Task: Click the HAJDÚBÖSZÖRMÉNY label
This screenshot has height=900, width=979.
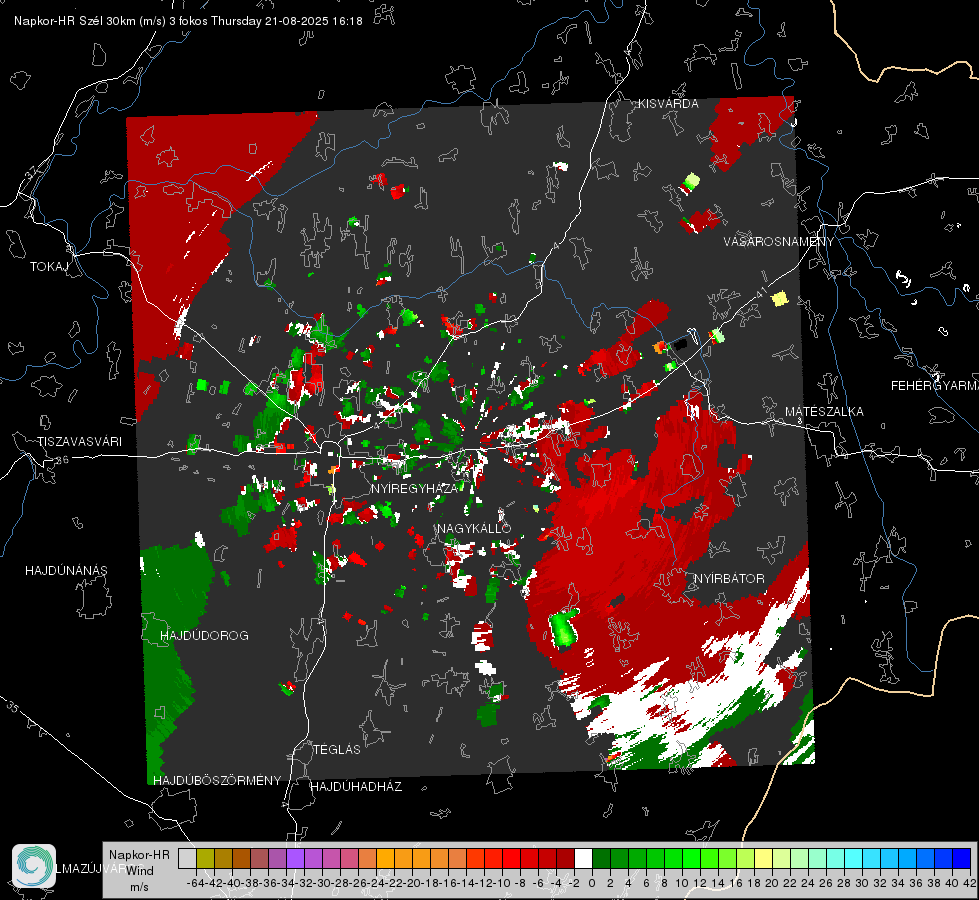Action: coord(217,781)
